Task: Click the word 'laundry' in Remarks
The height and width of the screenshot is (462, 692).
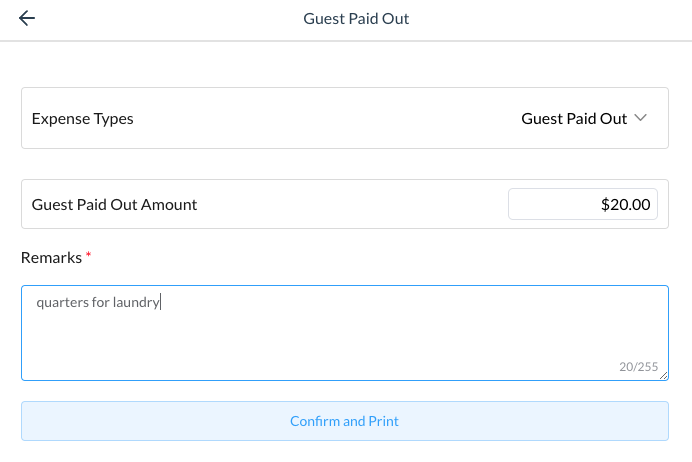Action: 137,301
